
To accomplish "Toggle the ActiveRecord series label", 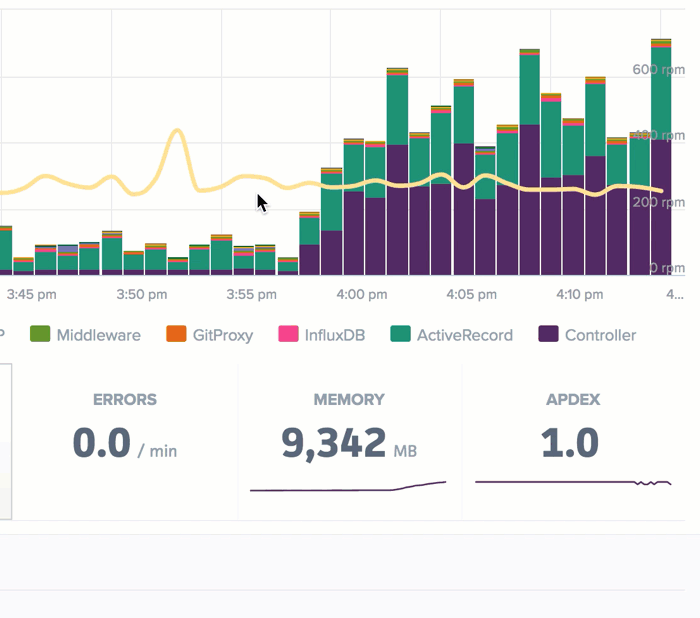I will [465, 335].
